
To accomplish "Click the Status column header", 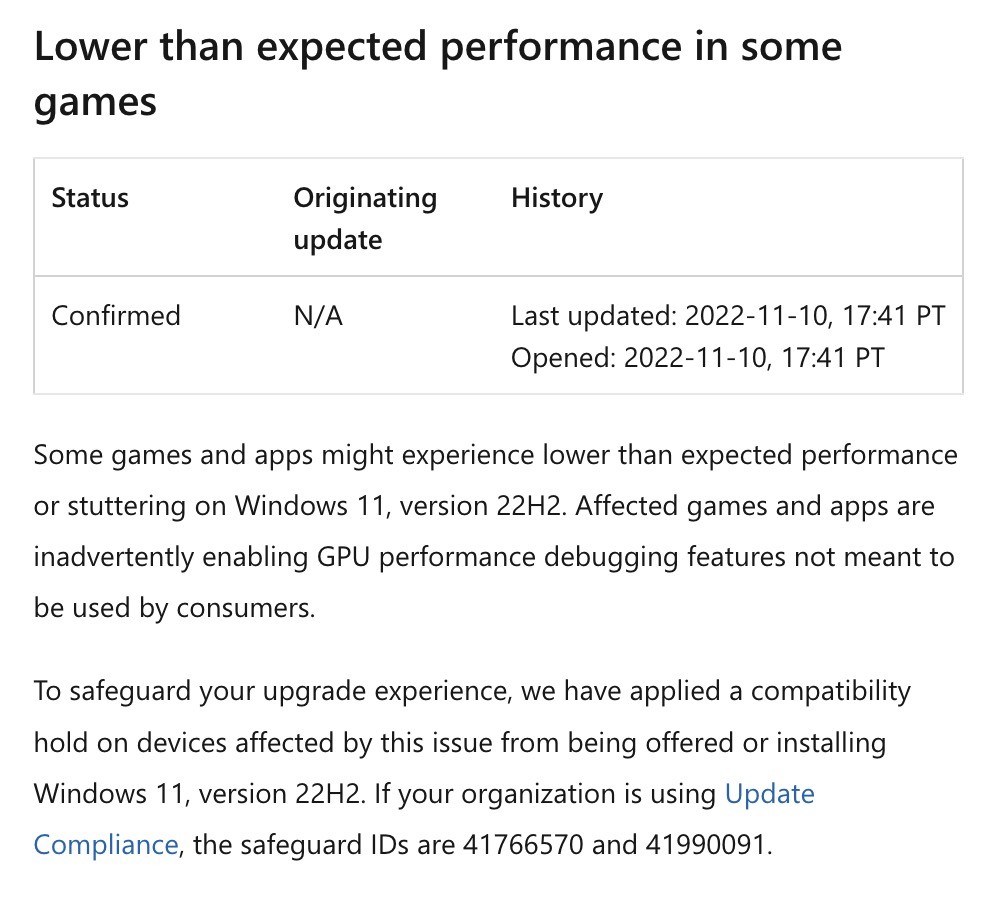I will [90, 198].
